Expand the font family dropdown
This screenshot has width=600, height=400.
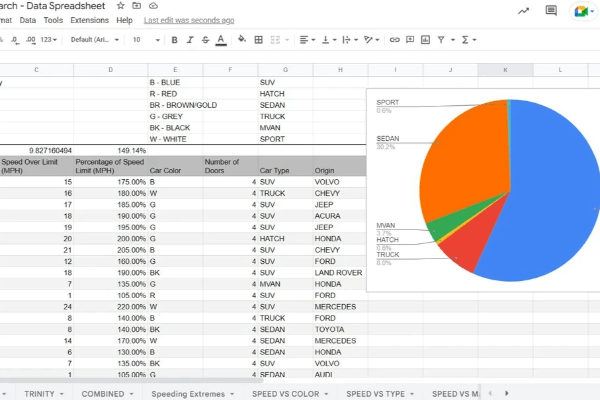(x=95, y=40)
